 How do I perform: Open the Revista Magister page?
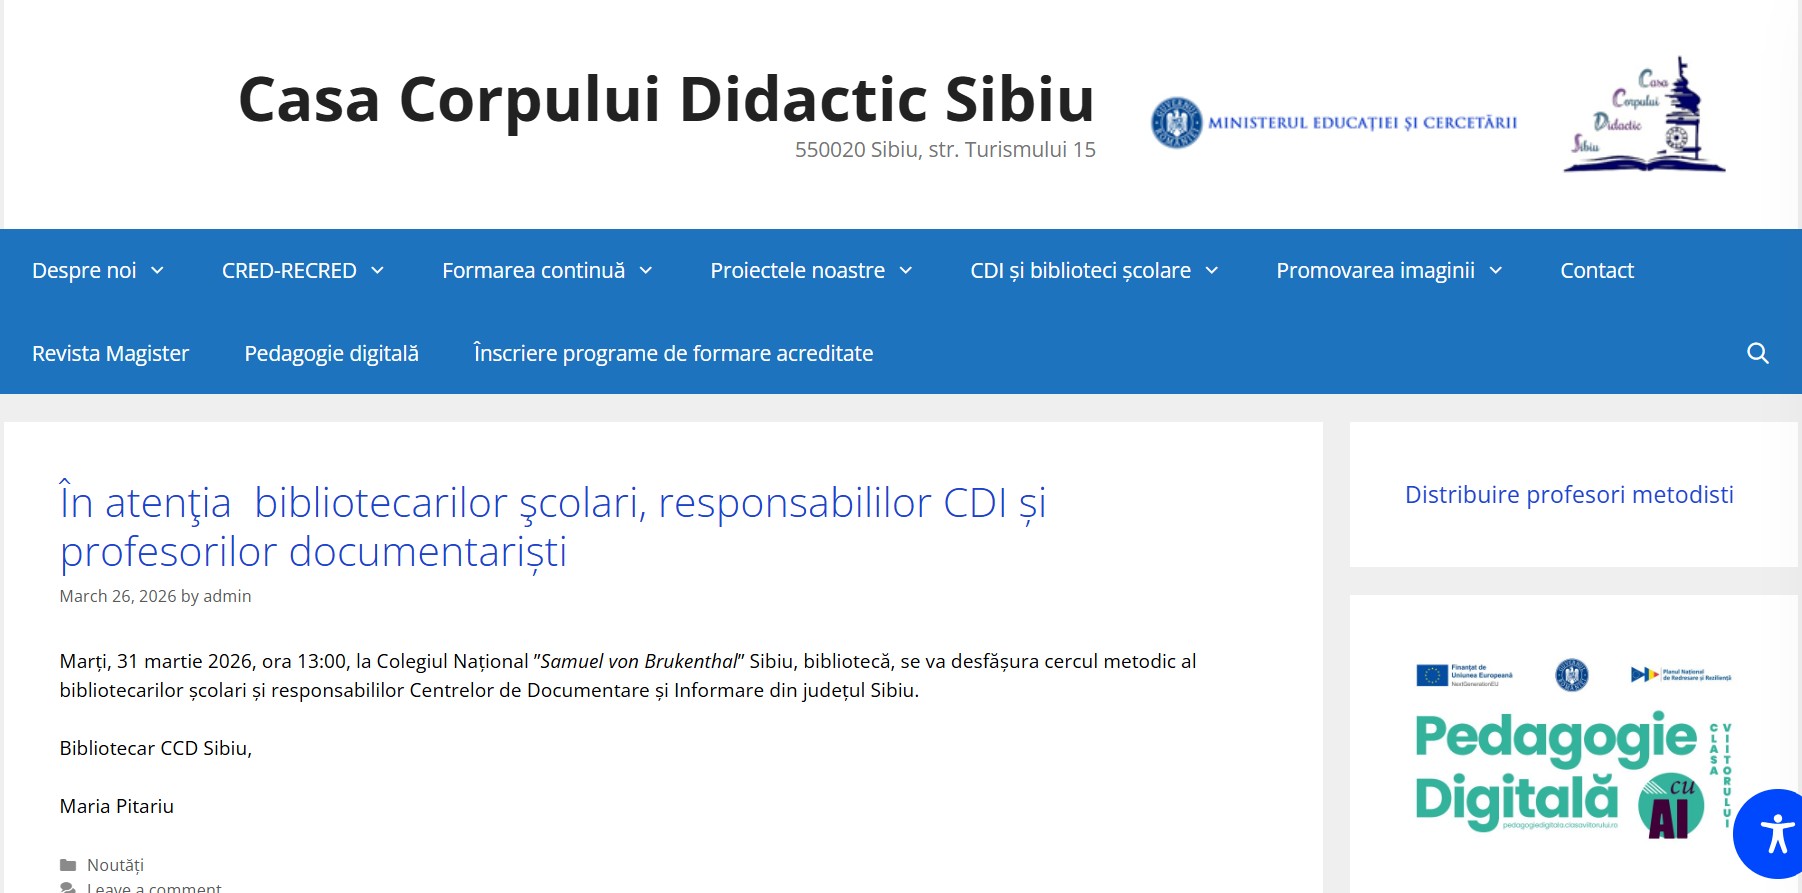point(110,354)
